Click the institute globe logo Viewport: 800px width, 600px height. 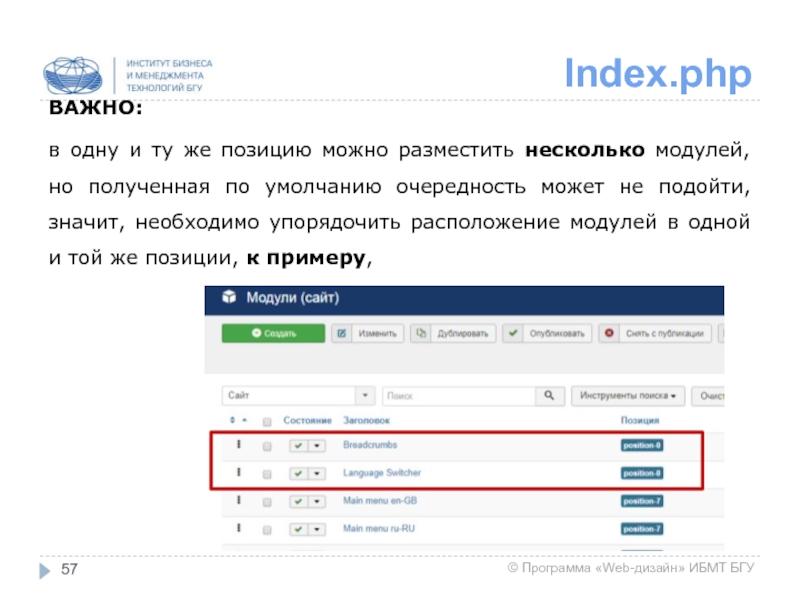coord(72,75)
